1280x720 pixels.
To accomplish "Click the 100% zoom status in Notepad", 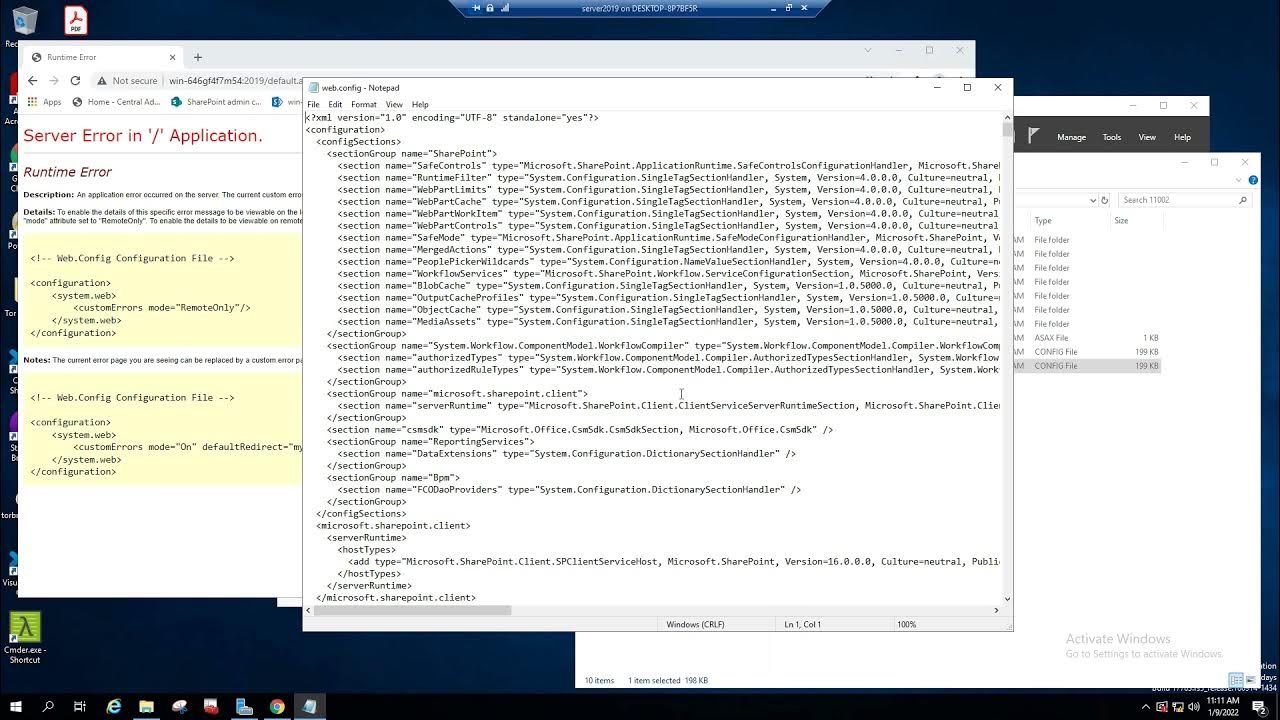I will (x=906, y=624).
